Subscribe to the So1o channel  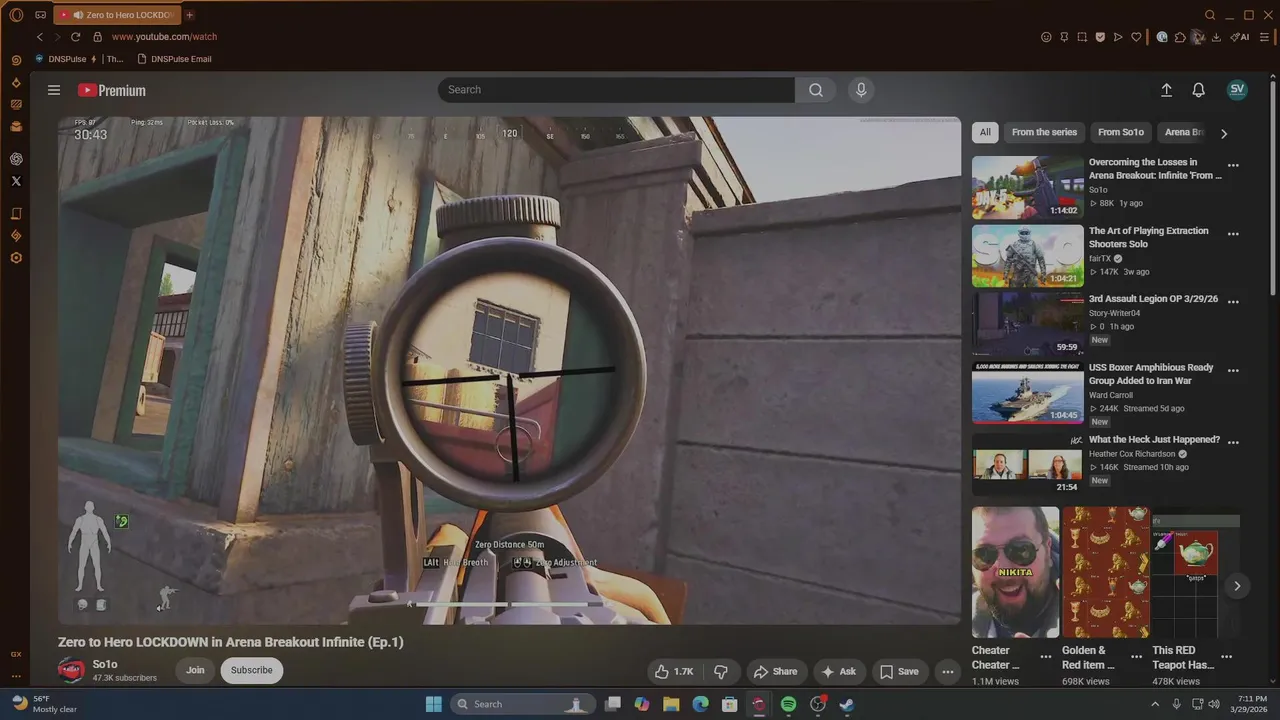[x=252, y=670]
